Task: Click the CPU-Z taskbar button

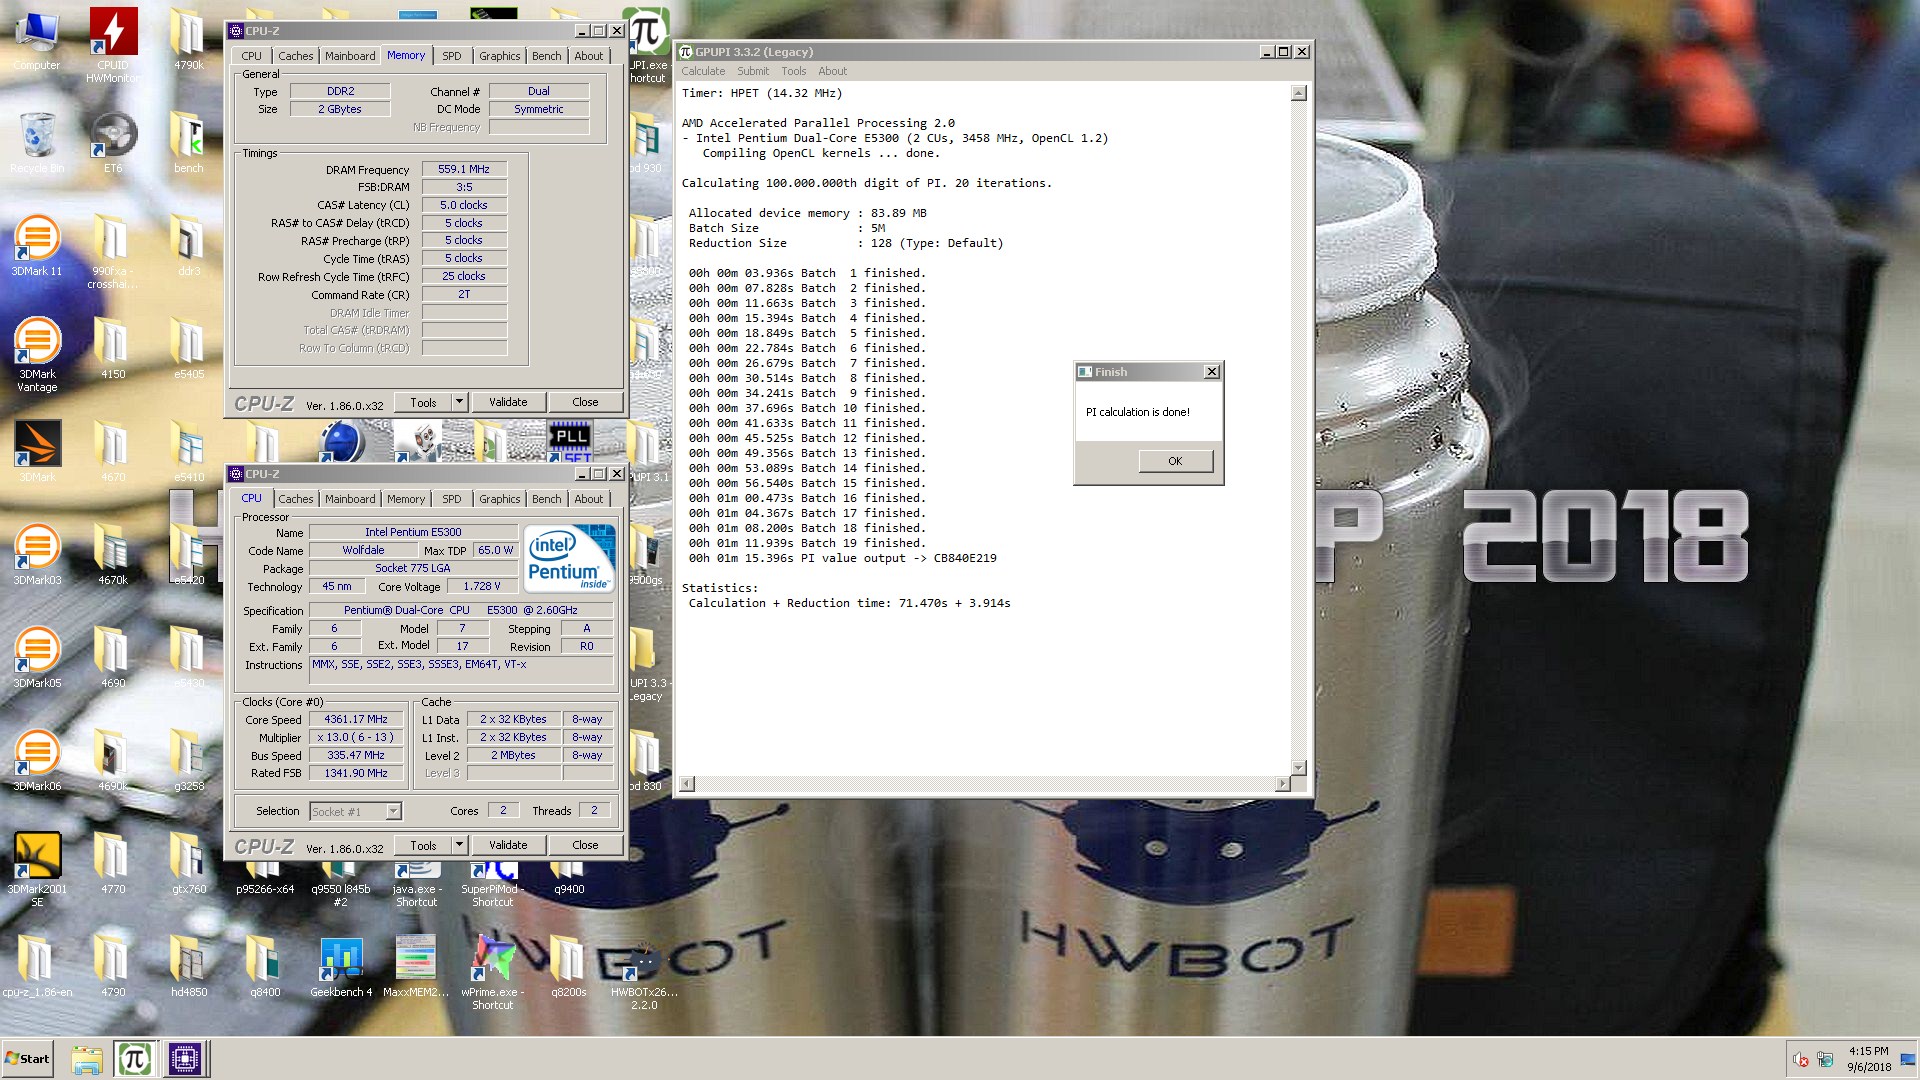Action: (185, 1059)
